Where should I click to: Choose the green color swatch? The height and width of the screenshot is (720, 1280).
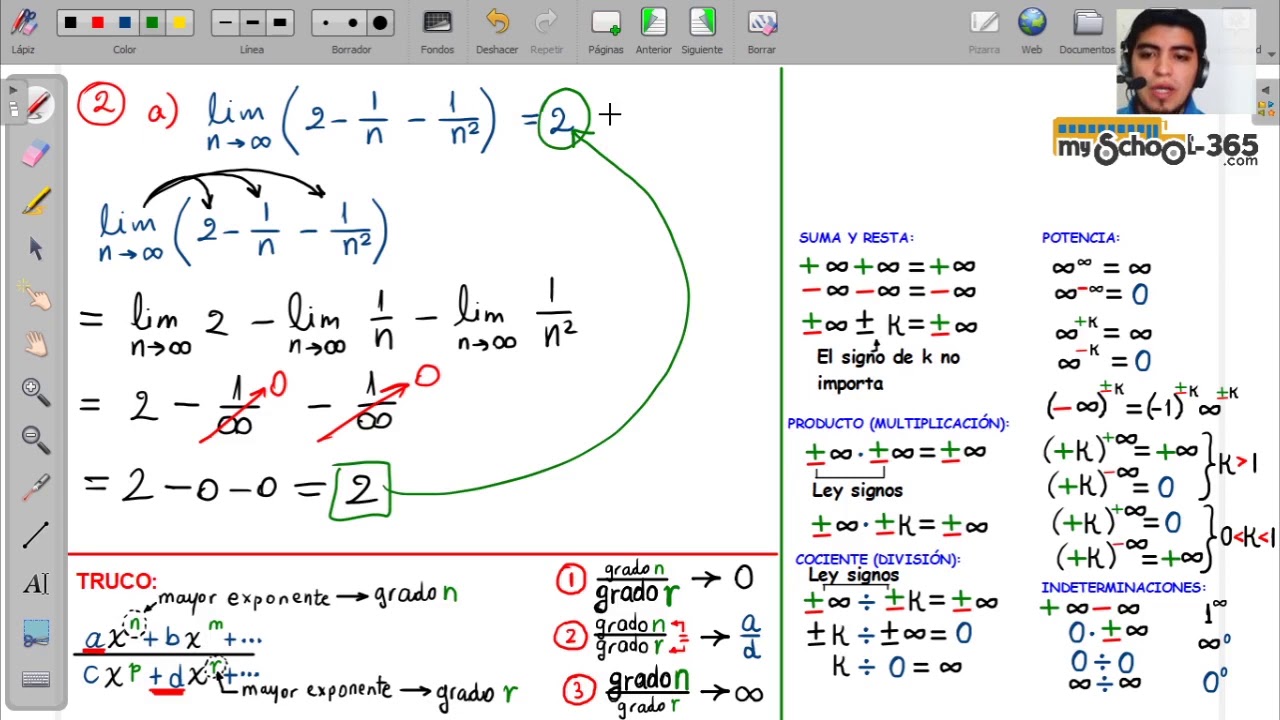pyautogui.click(x=152, y=22)
